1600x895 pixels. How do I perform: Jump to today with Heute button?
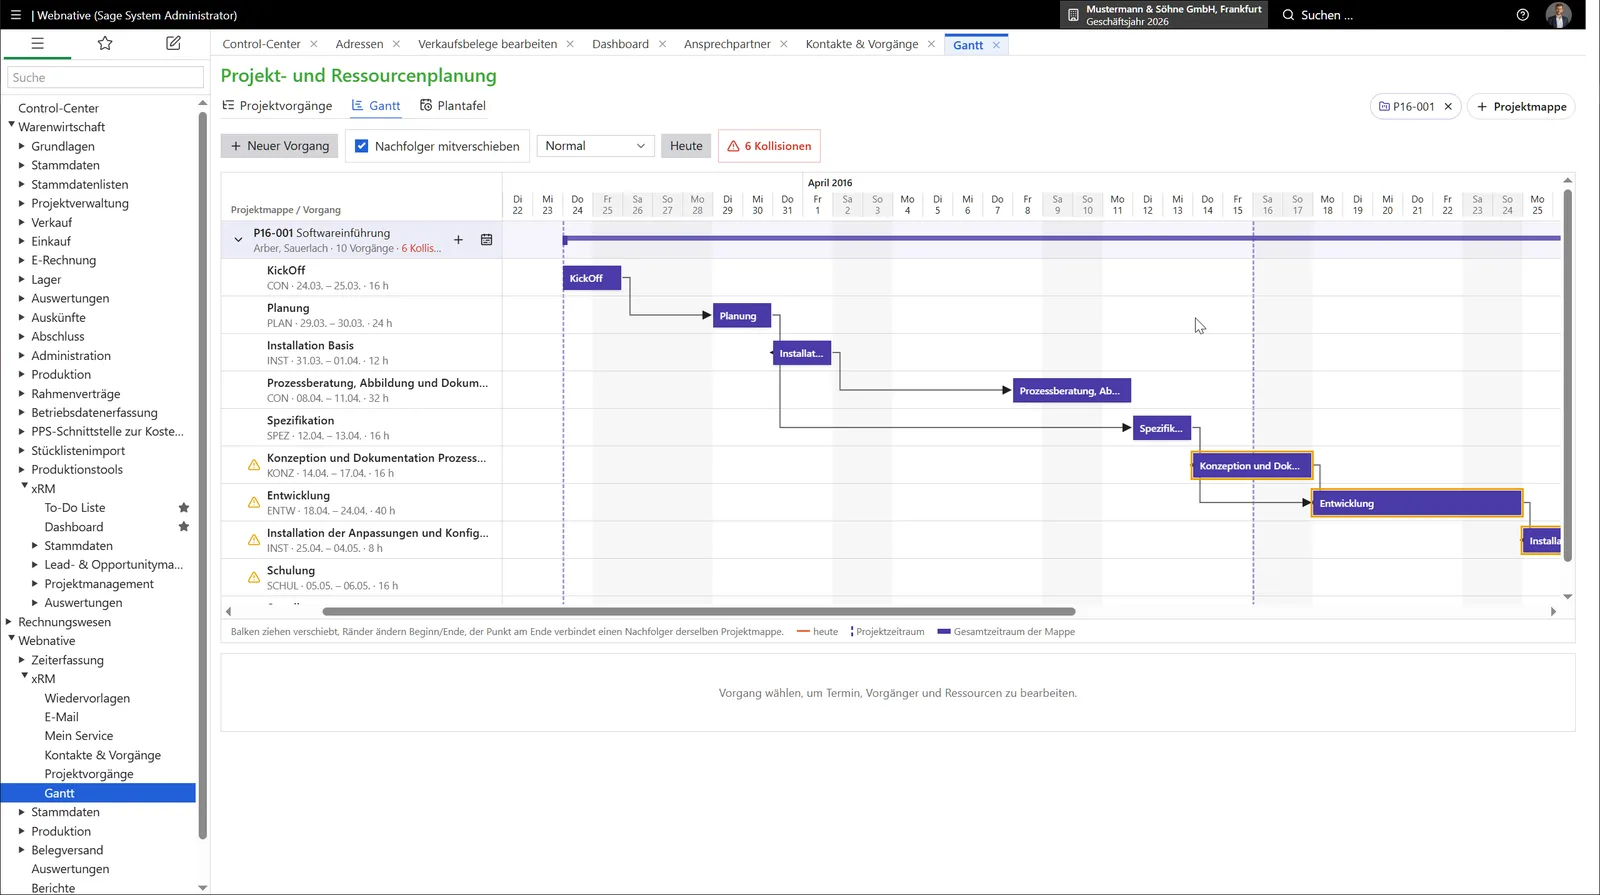(x=686, y=146)
